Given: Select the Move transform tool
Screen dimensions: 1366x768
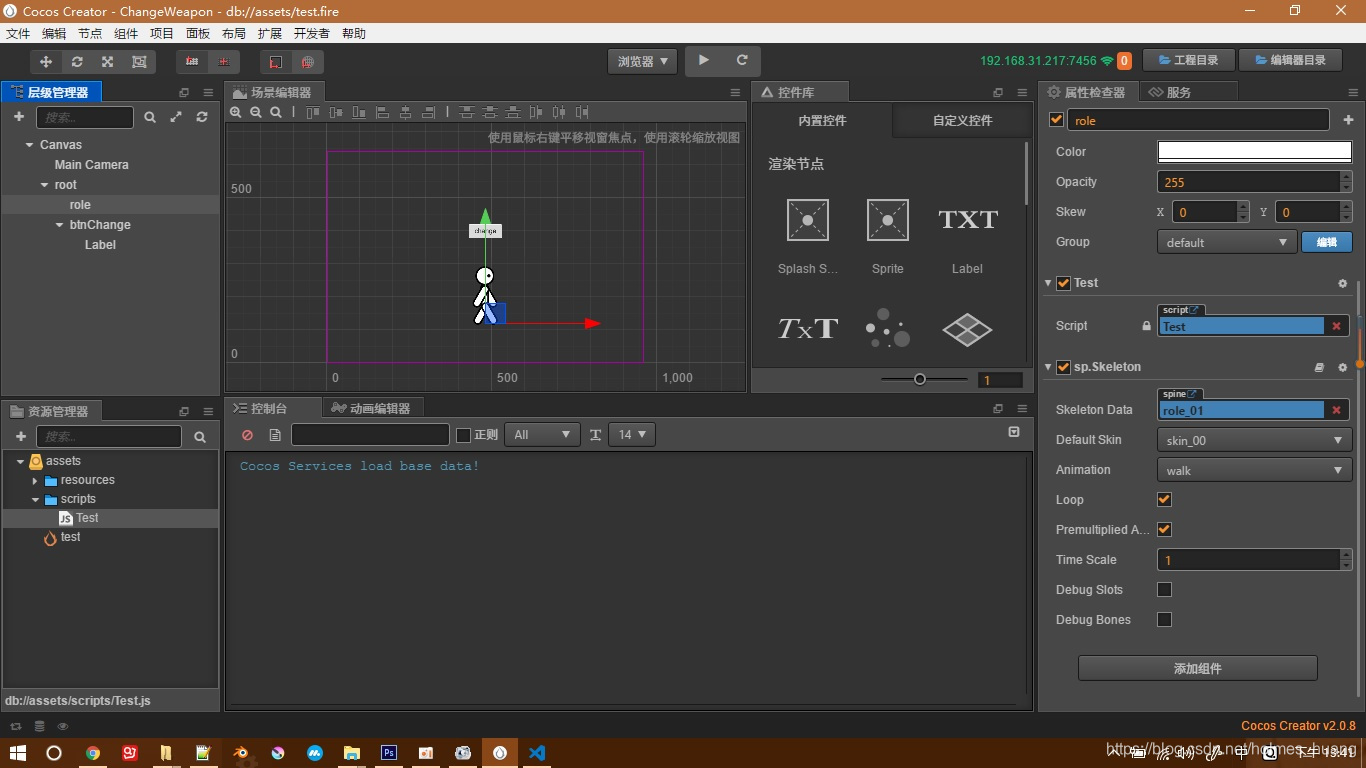Looking at the screenshot, I should pos(46,61).
